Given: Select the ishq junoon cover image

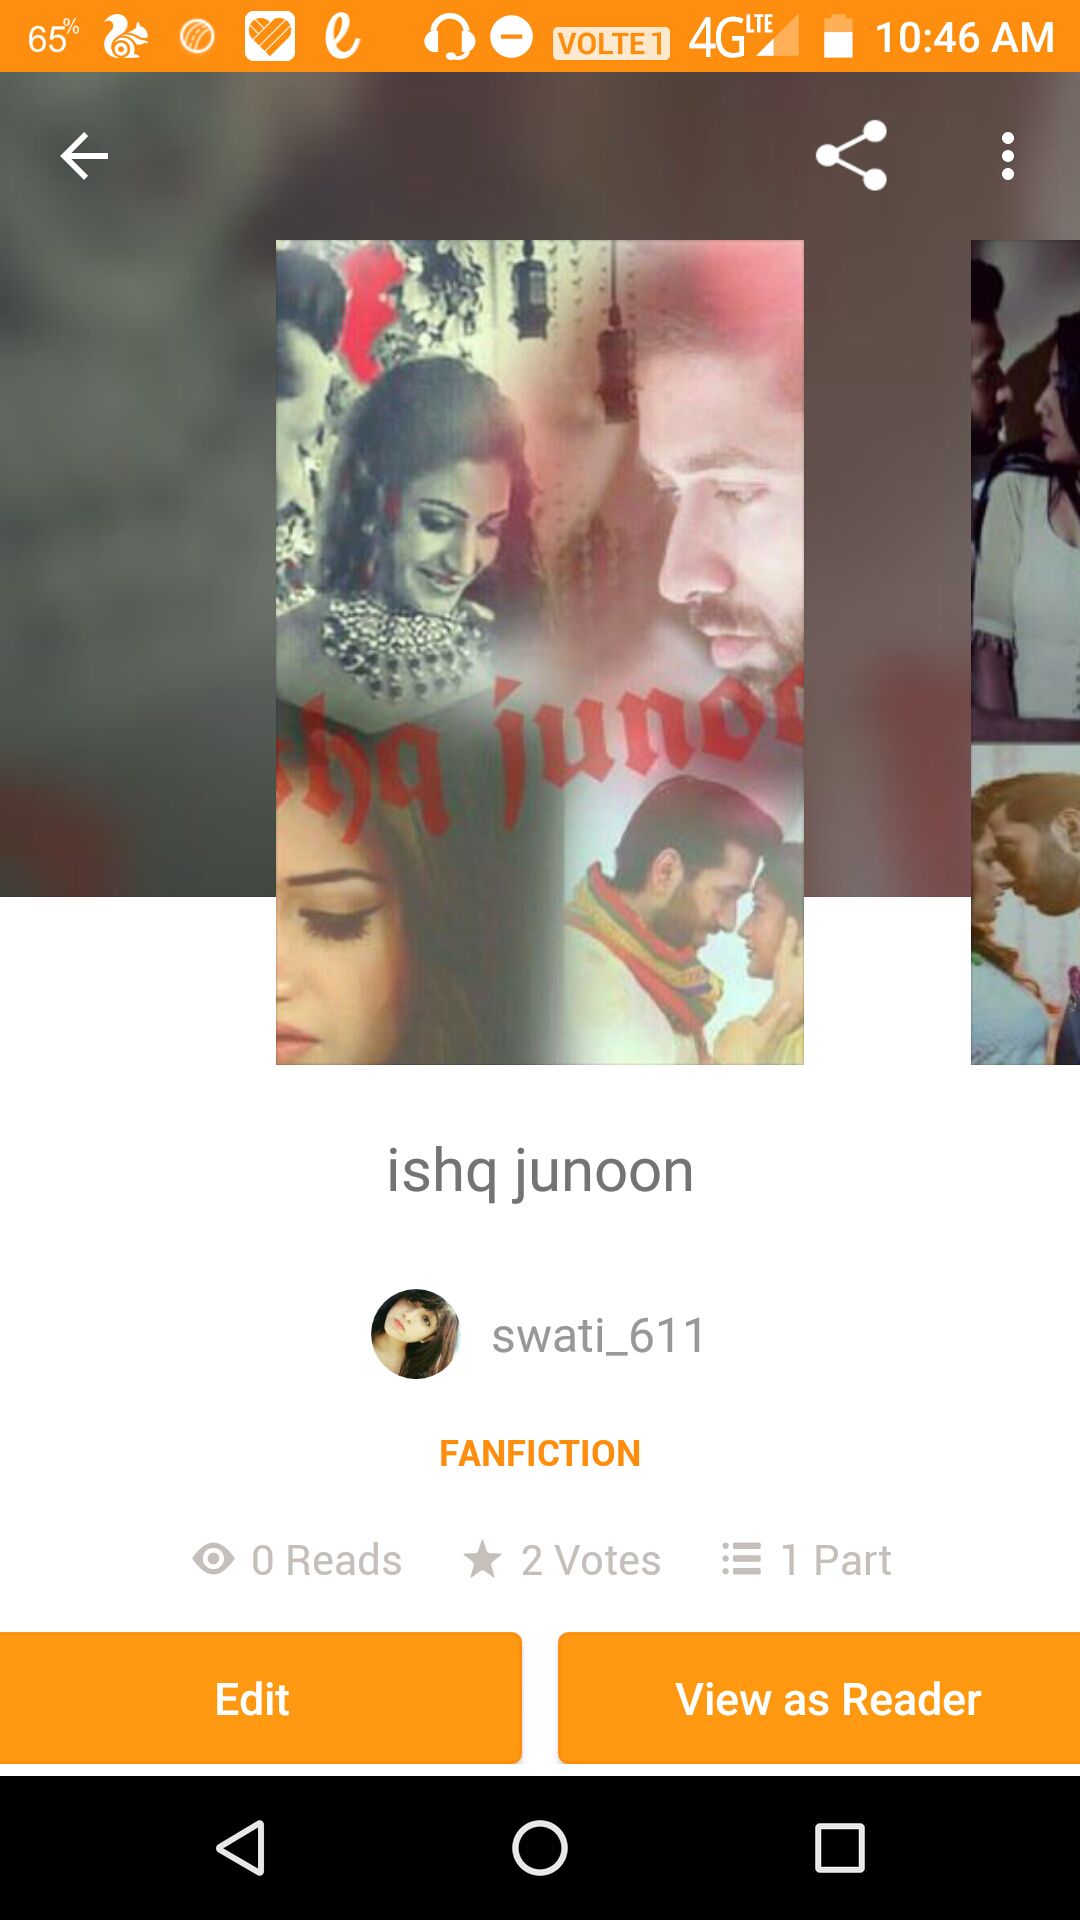Looking at the screenshot, I should click(540, 652).
